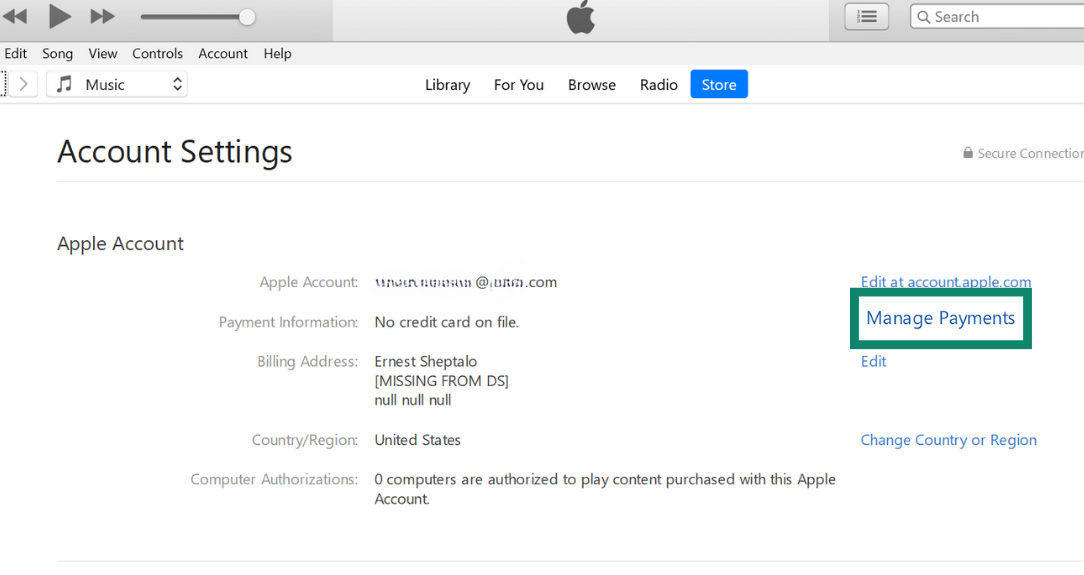Click Change Country or Region link
The width and height of the screenshot is (1084, 575).
pyautogui.click(x=948, y=440)
